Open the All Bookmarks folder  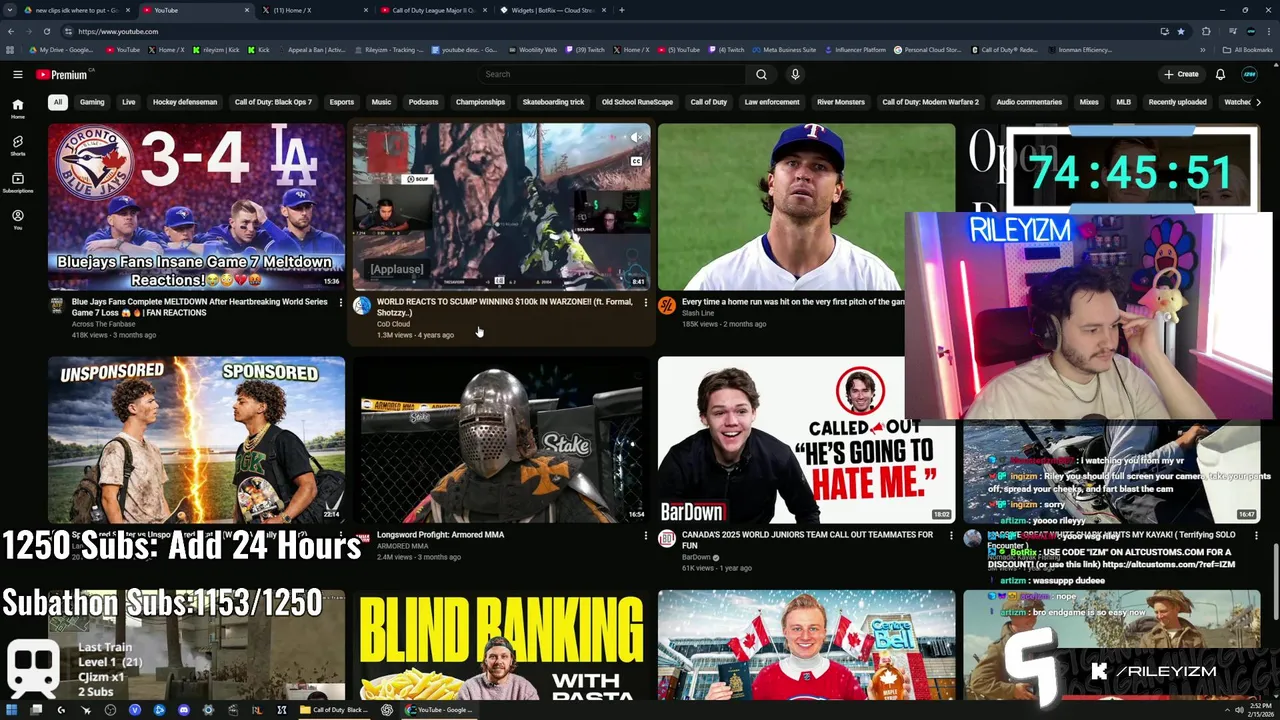click(1247, 49)
